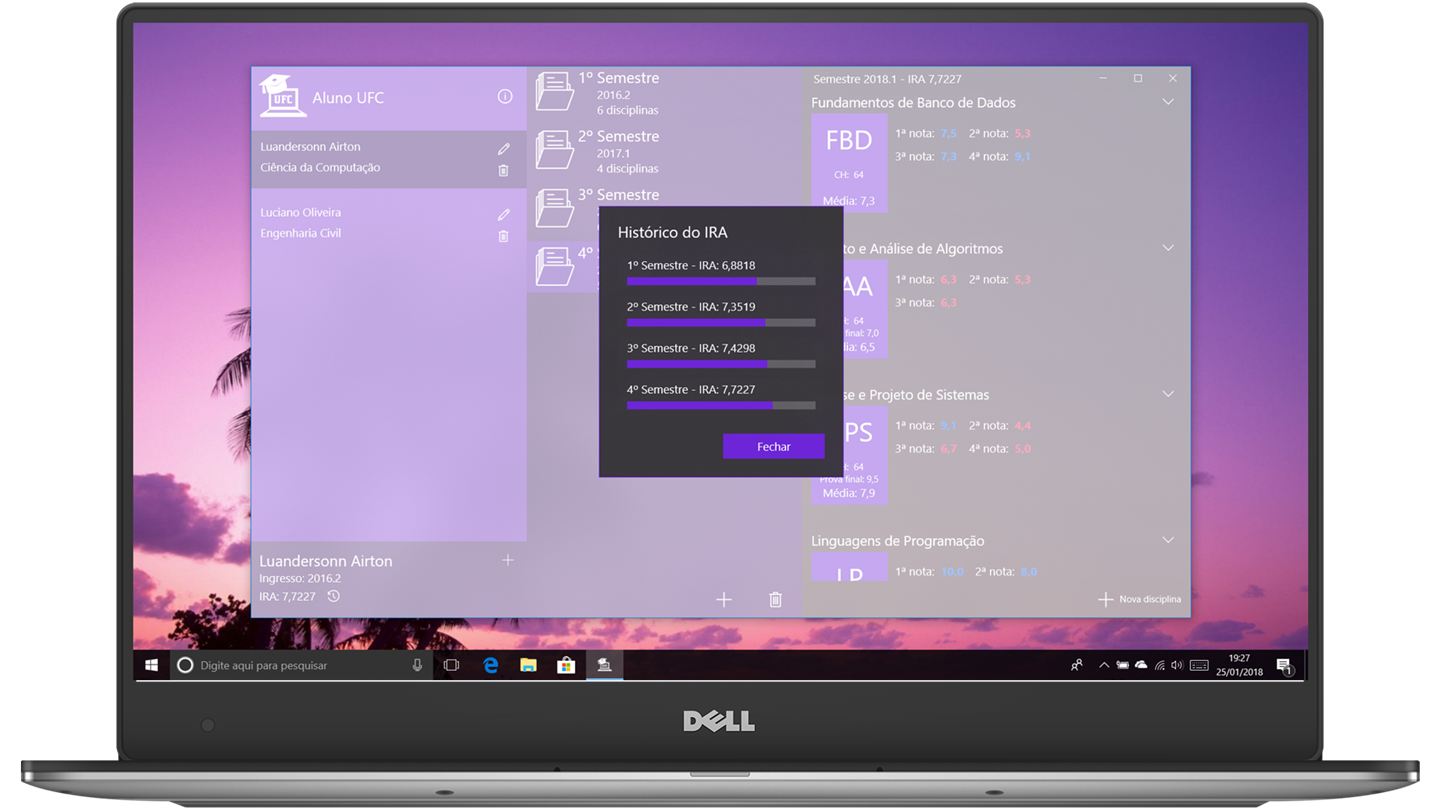Open the FBD discipline tile

pos(849,162)
